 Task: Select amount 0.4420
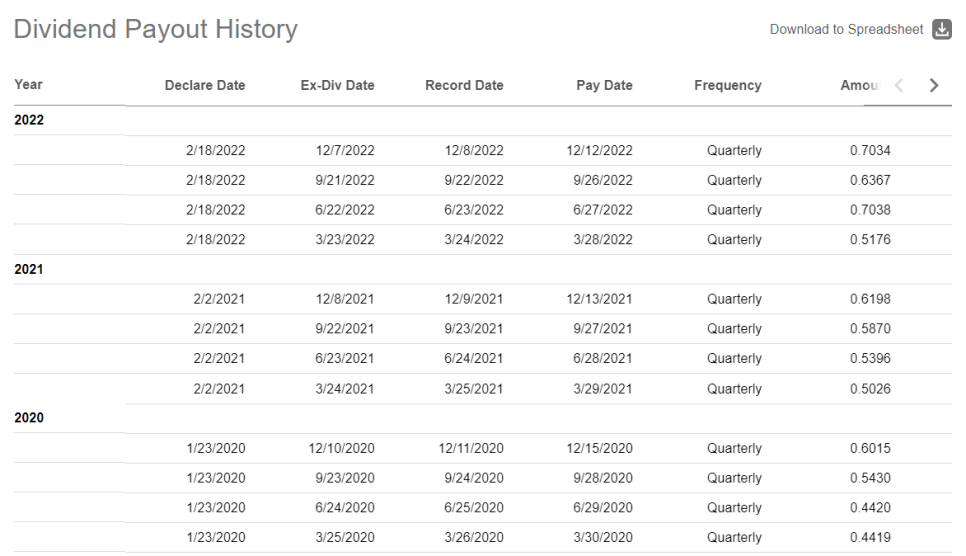tap(870, 507)
